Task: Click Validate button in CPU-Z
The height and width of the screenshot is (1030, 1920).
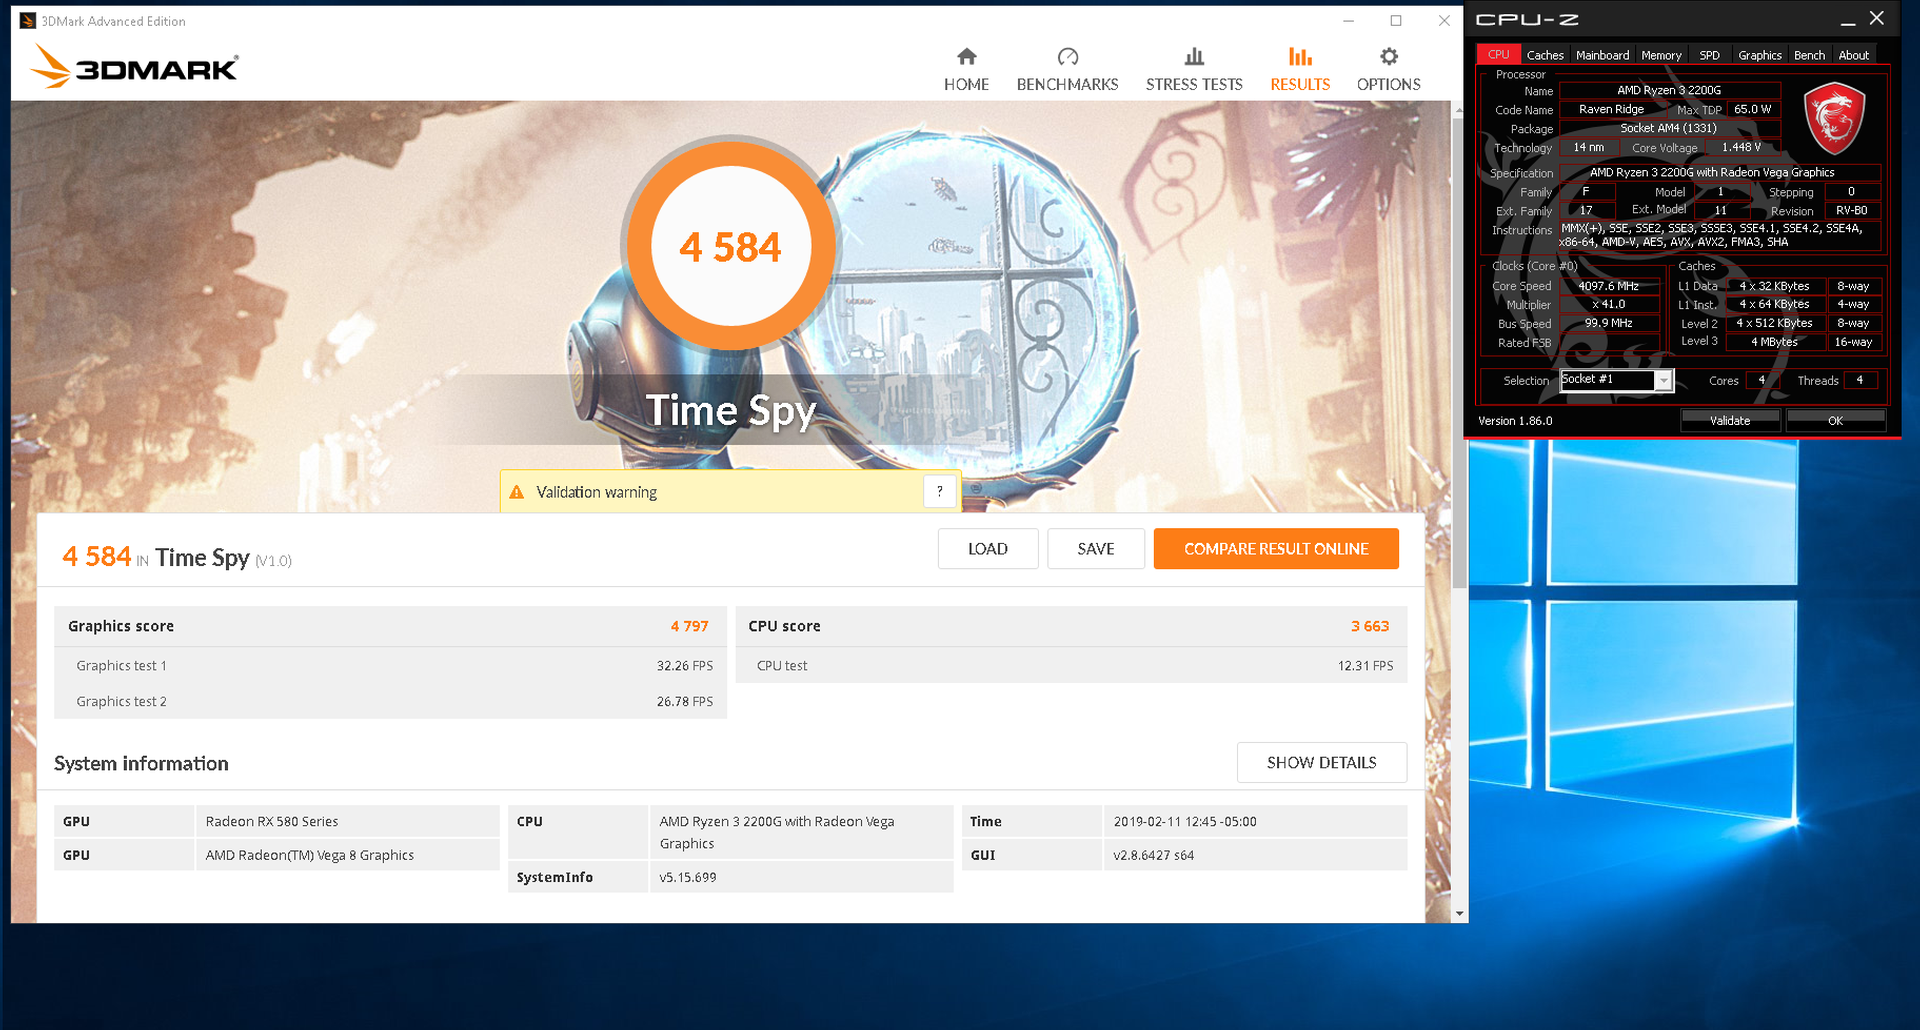Action: (1730, 421)
